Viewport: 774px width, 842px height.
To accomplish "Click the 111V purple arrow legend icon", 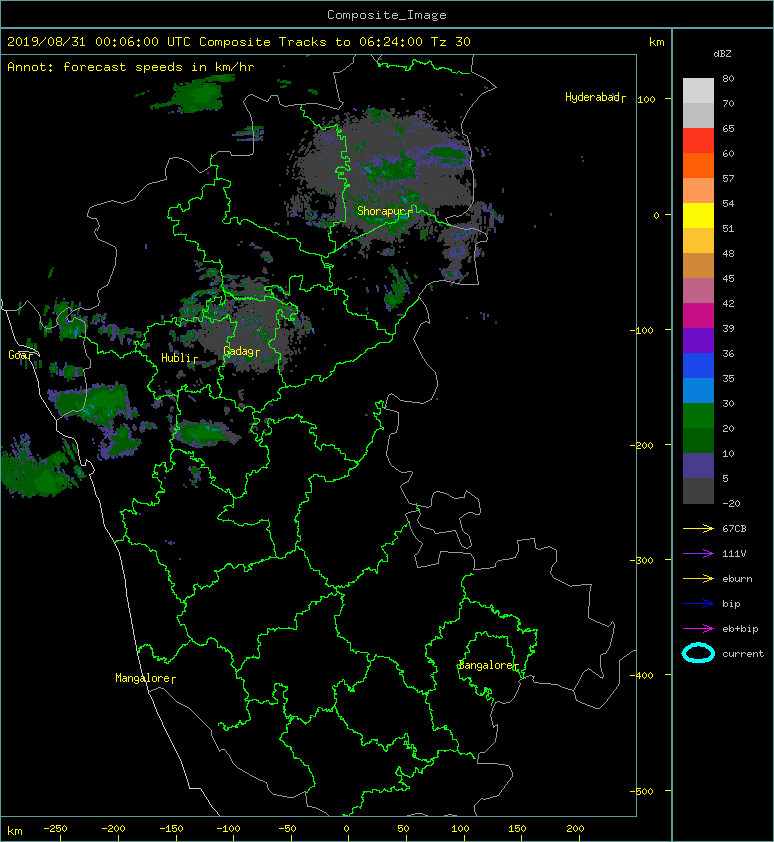I will [x=698, y=554].
